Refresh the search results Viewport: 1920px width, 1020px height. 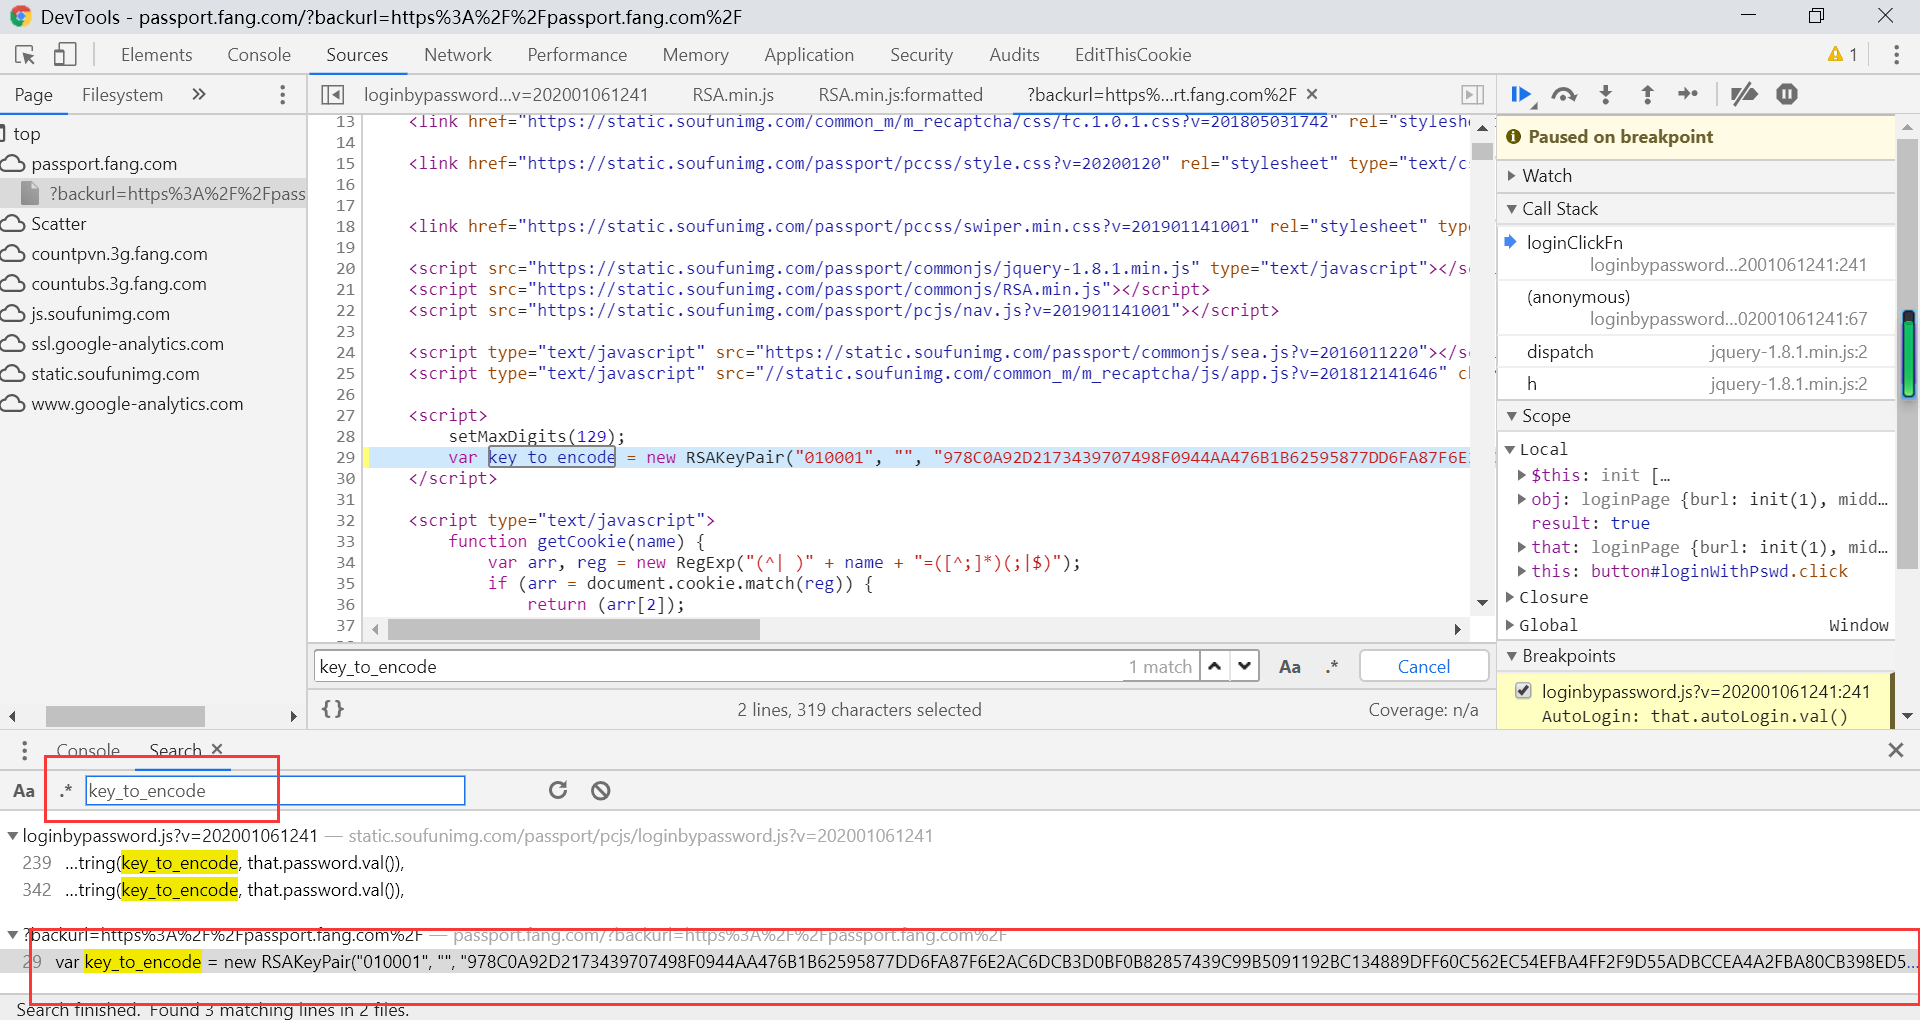558,791
